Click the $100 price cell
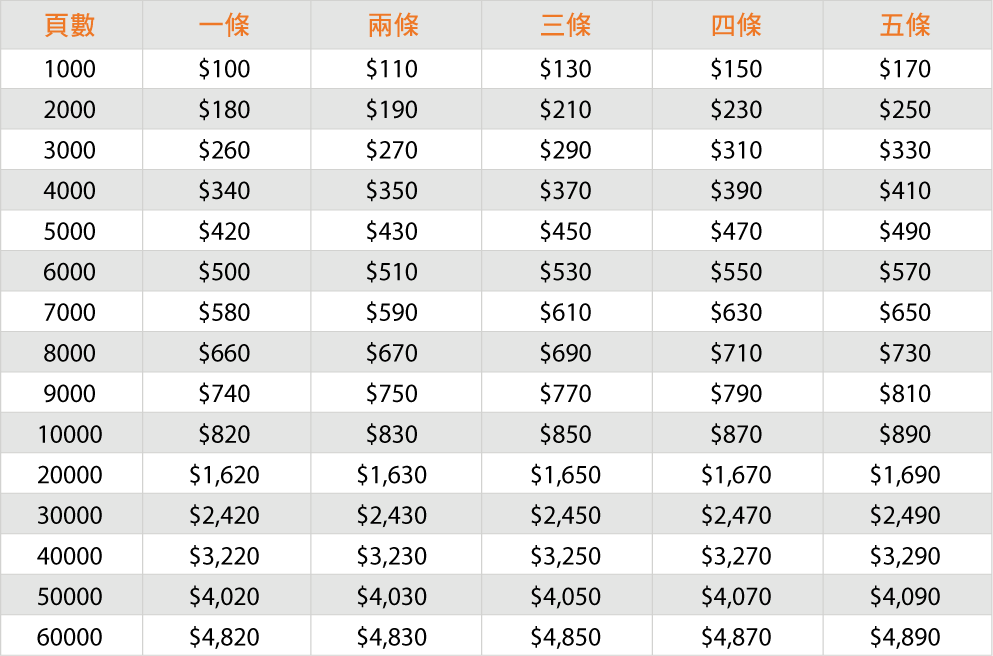This screenshot has width=993, height=656. click(x=224, y=68)
